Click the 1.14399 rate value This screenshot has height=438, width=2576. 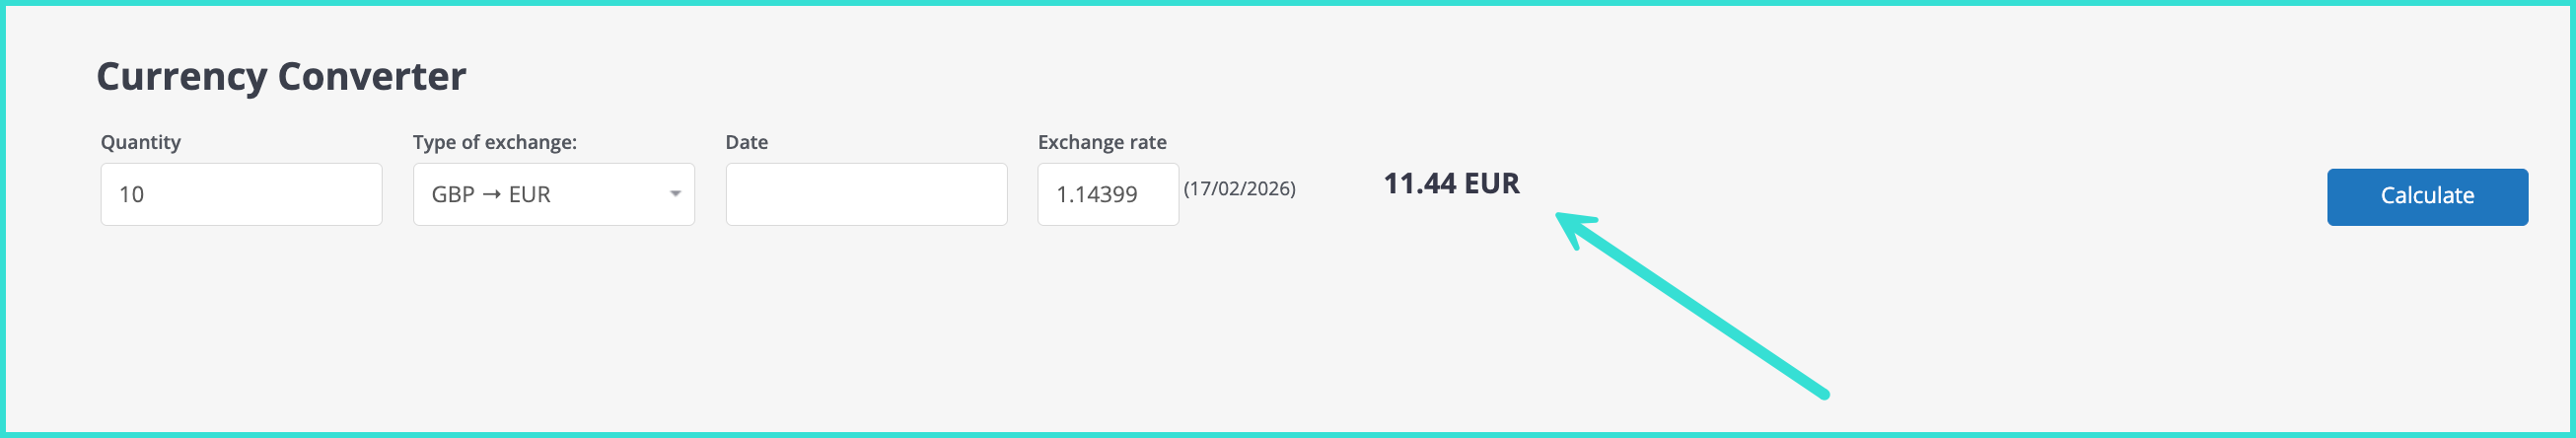coord(1097,194)
